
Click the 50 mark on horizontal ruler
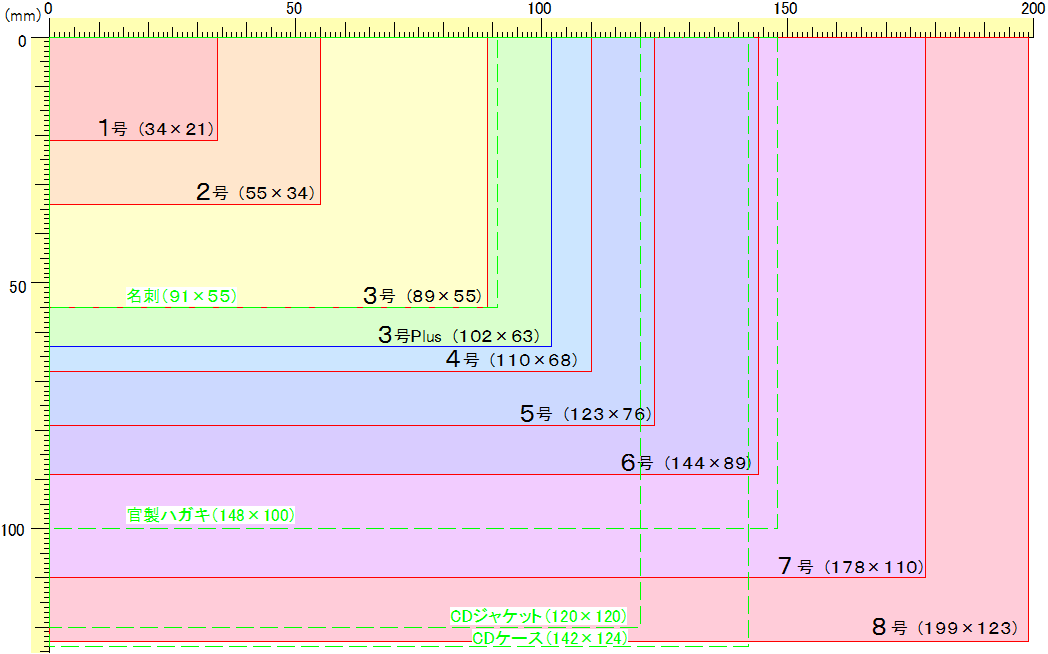click(x=294, y=9)
